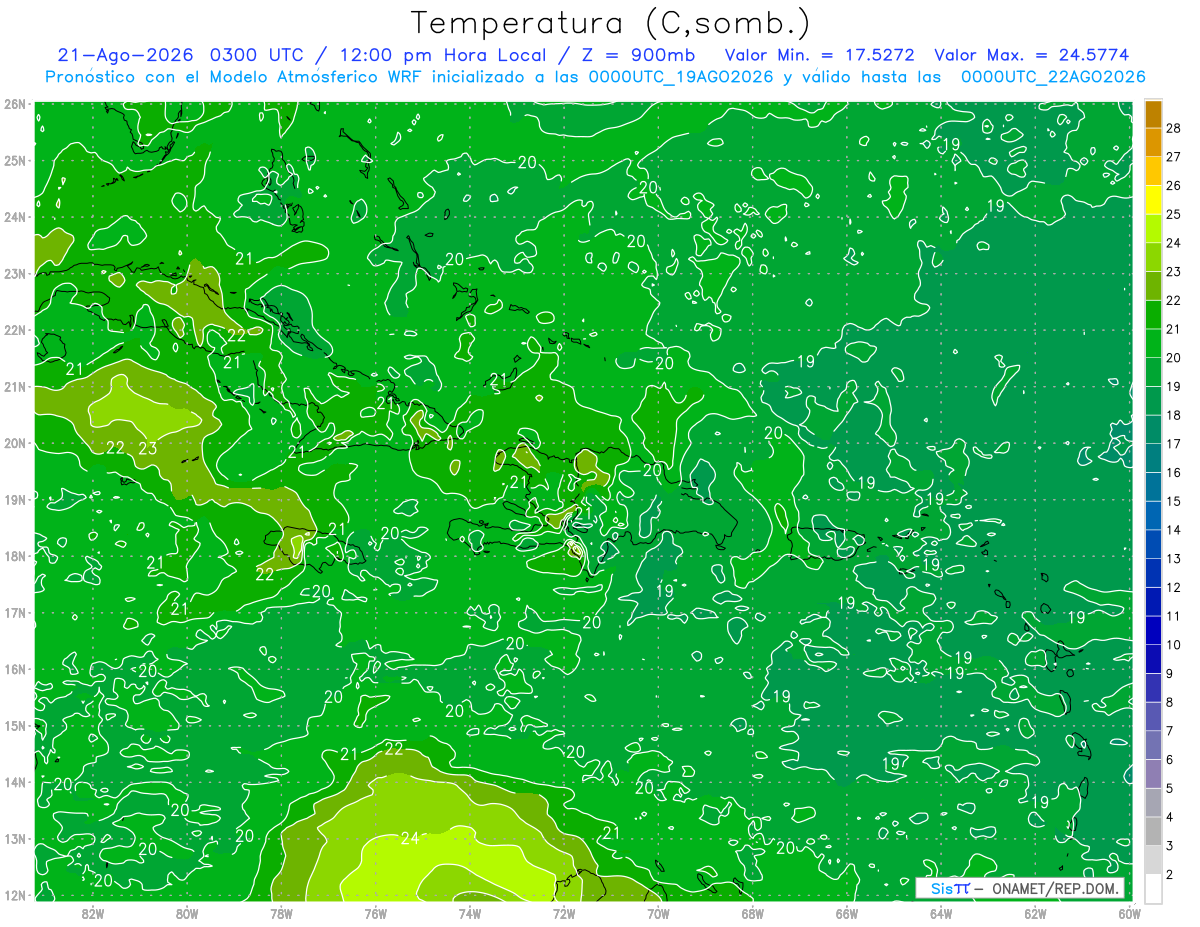Click the '19N' latitude axis label

point(15,500)
